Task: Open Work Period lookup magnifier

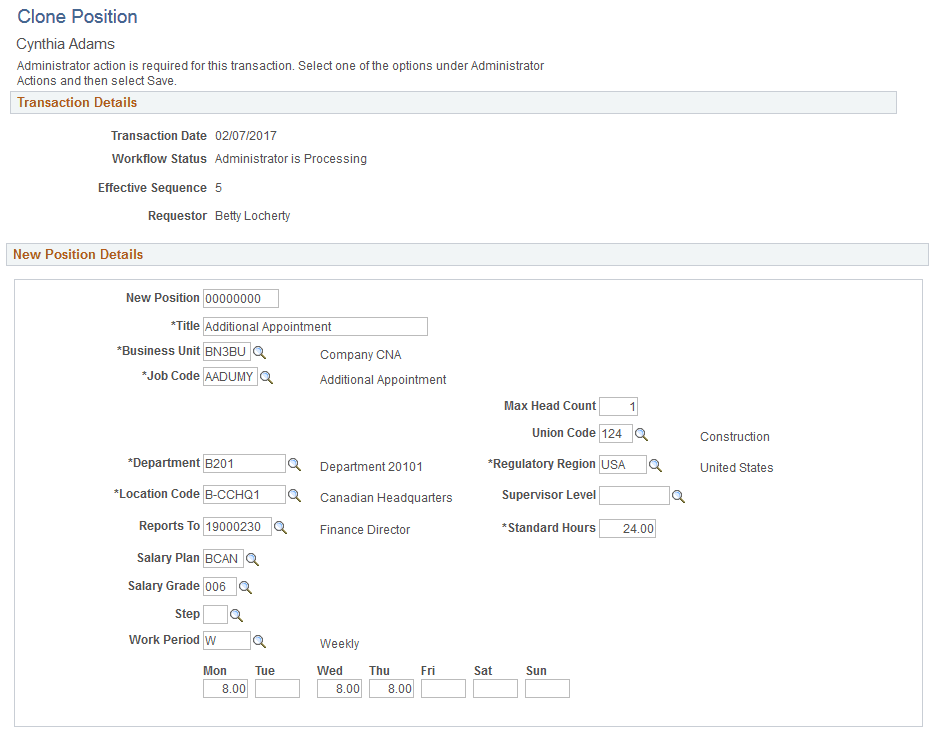Action: click(x=259, y=641)
